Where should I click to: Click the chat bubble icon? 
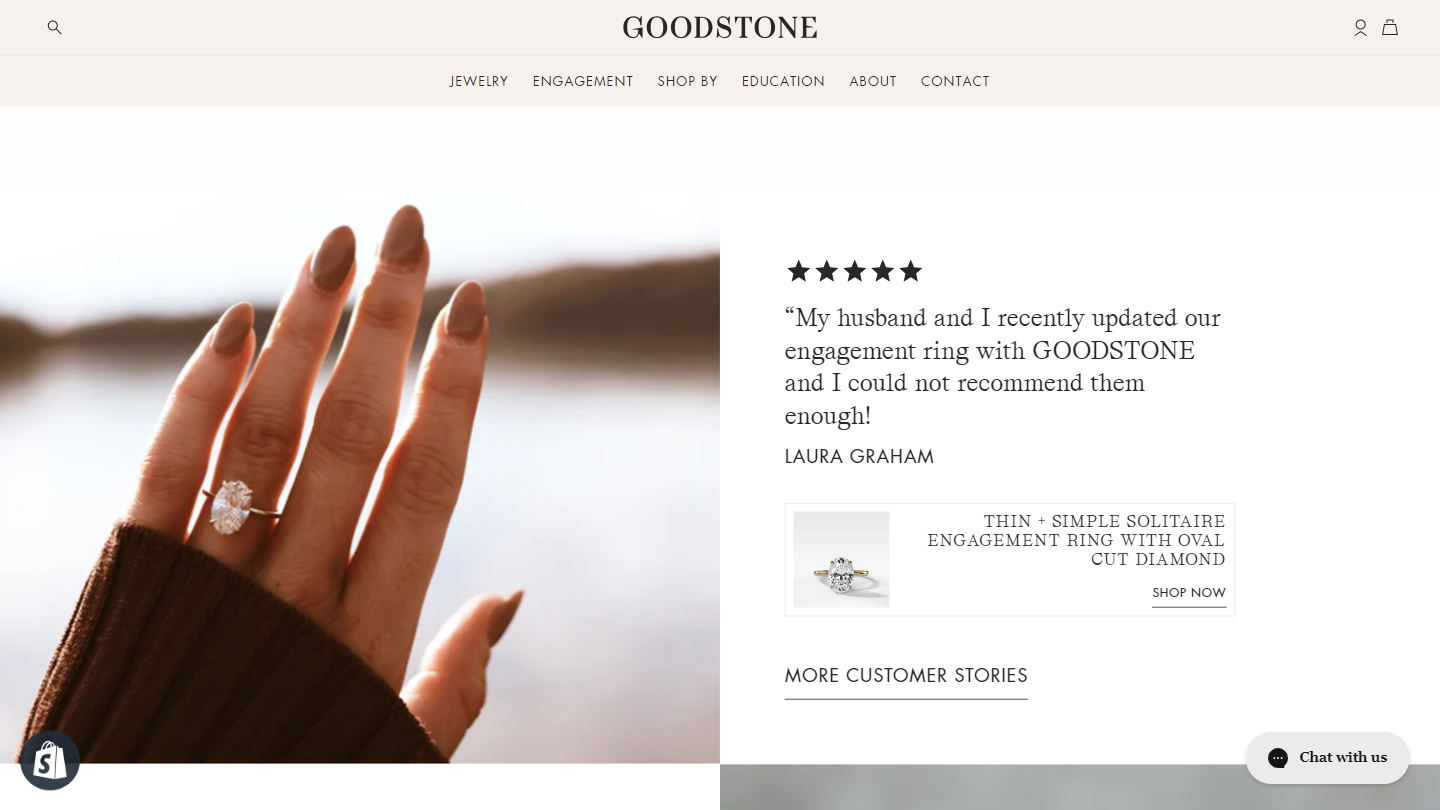tap(1278, 758)
